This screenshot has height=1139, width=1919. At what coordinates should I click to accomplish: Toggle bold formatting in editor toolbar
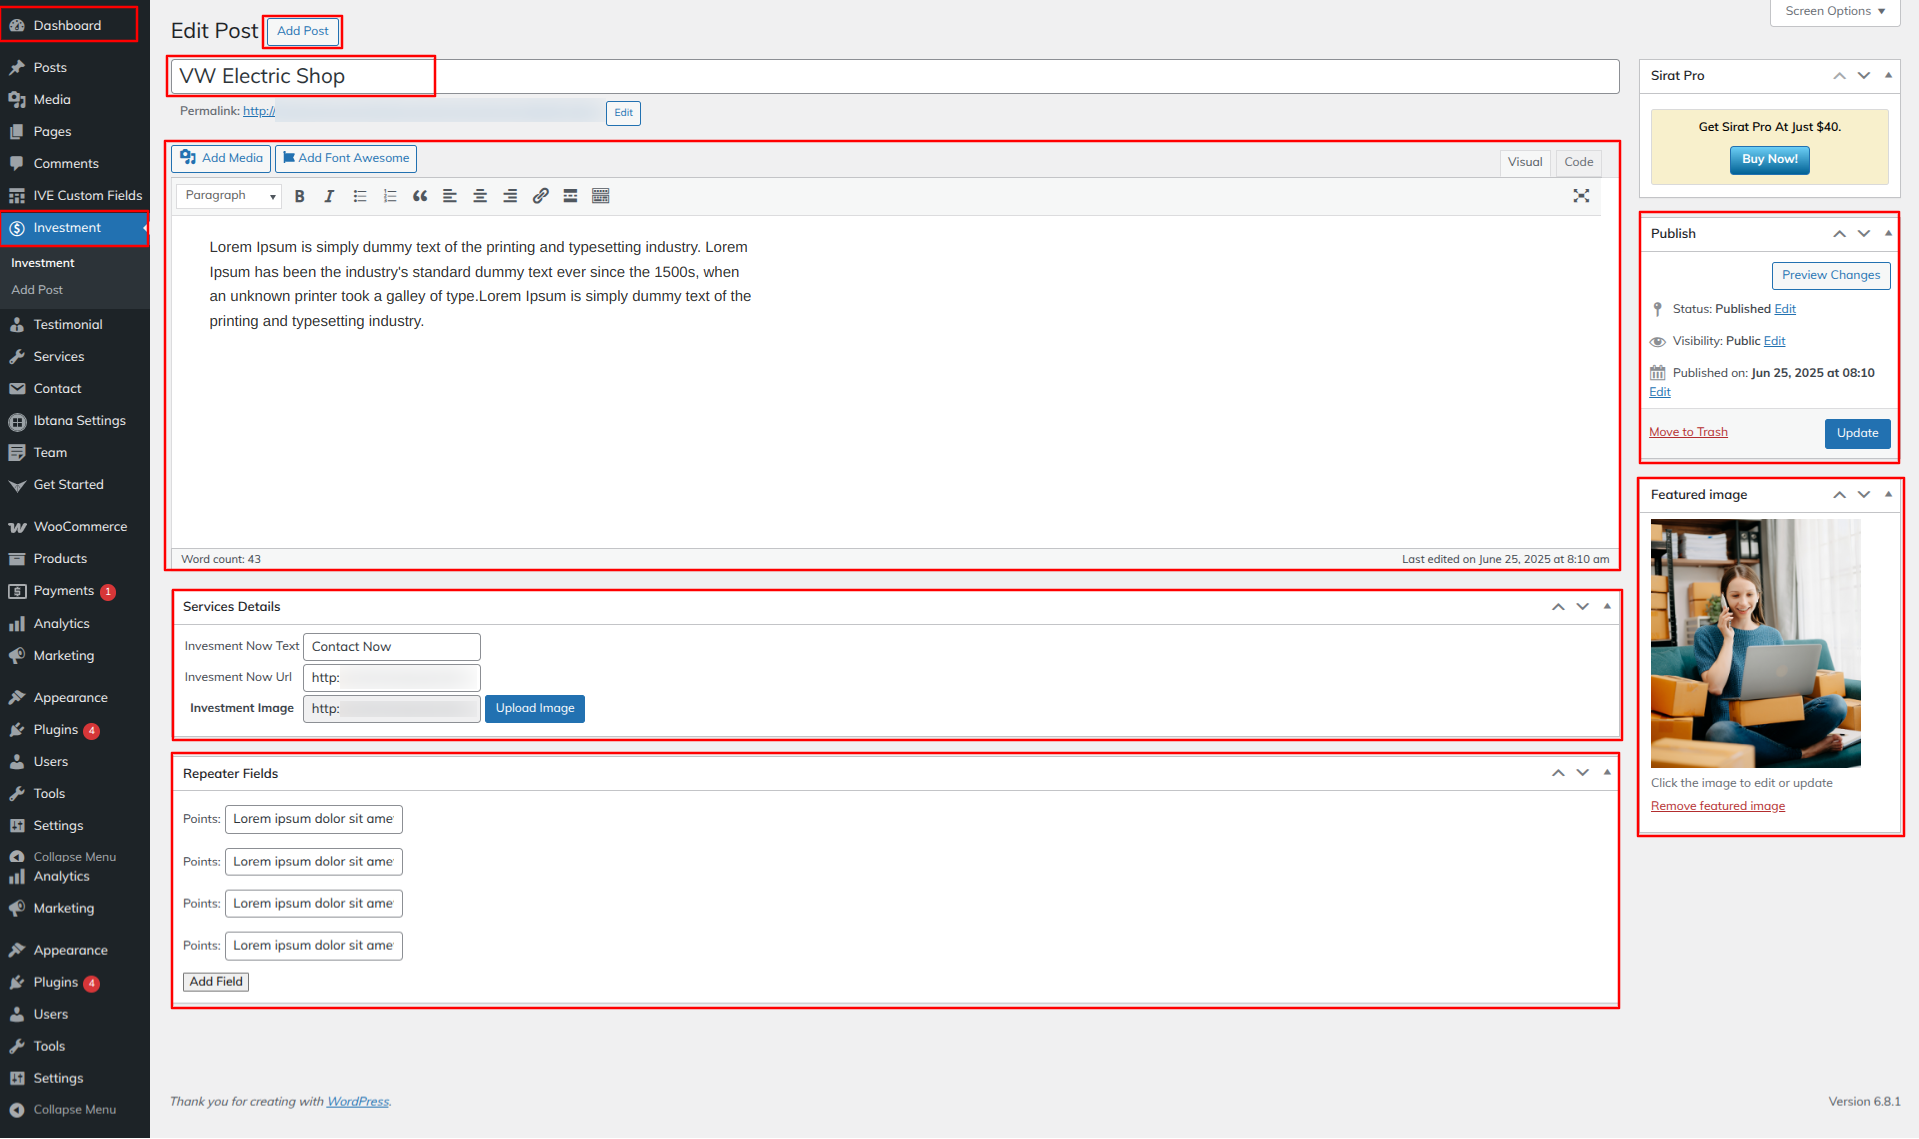299,196
